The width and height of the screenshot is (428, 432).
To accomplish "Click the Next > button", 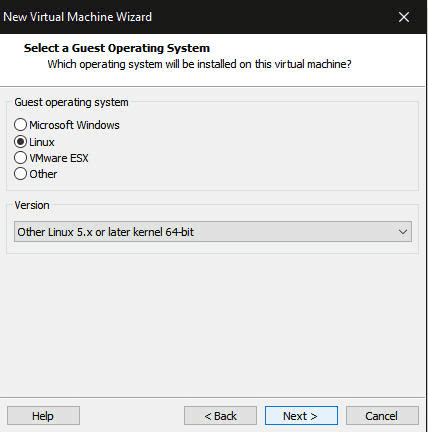I will click(x=301, y=416).
